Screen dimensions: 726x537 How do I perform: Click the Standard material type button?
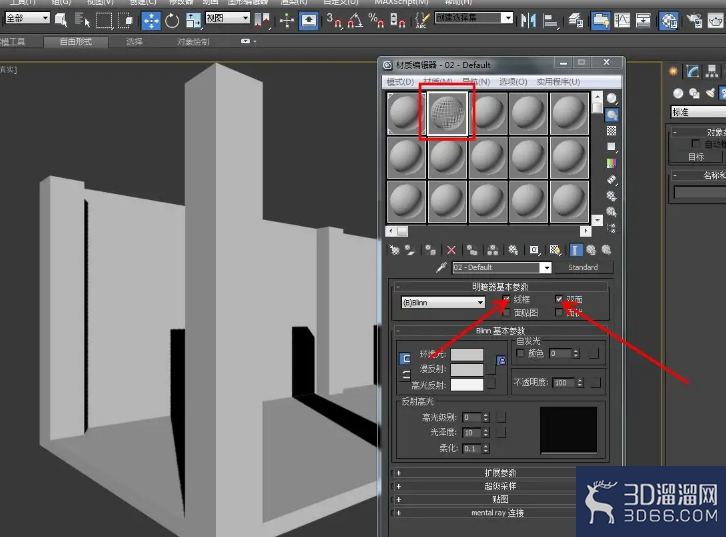(583, 267)
